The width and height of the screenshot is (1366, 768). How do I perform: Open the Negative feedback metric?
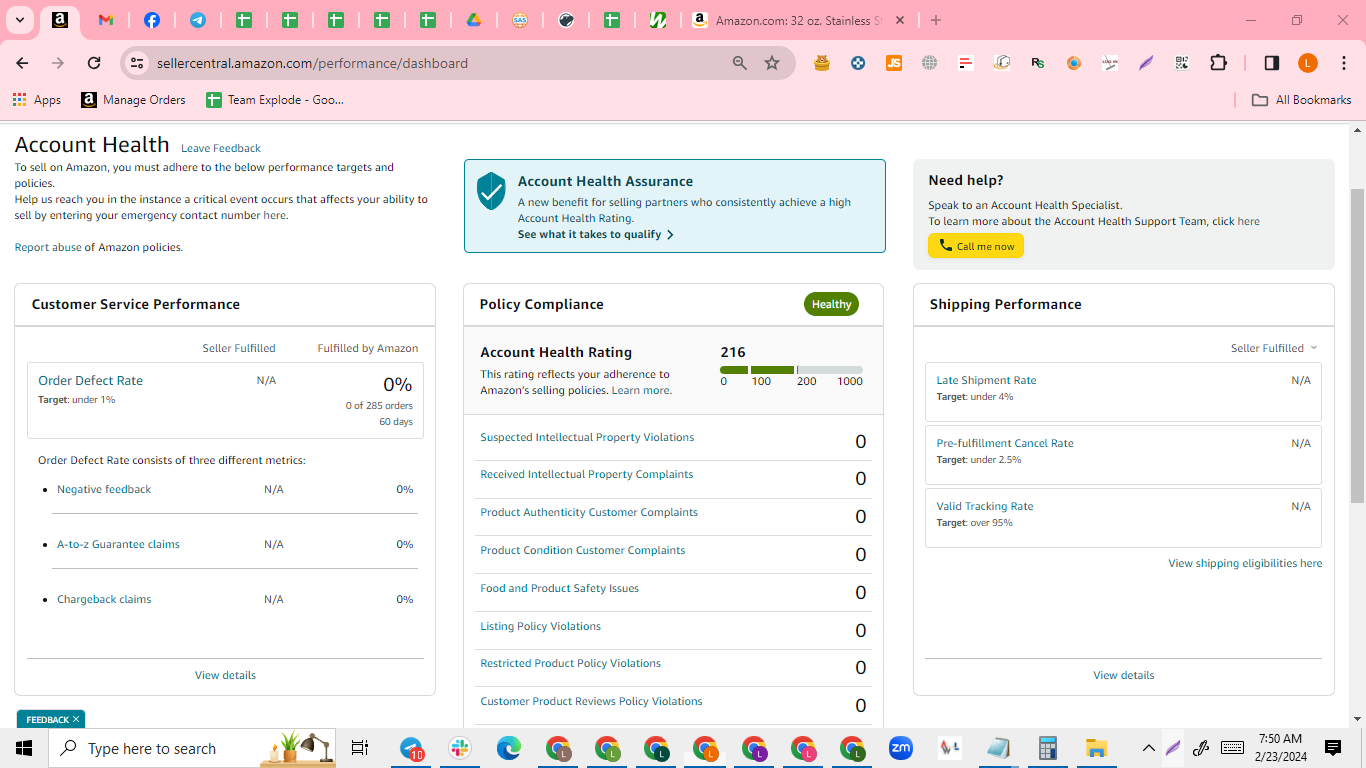tap(104, 489)
